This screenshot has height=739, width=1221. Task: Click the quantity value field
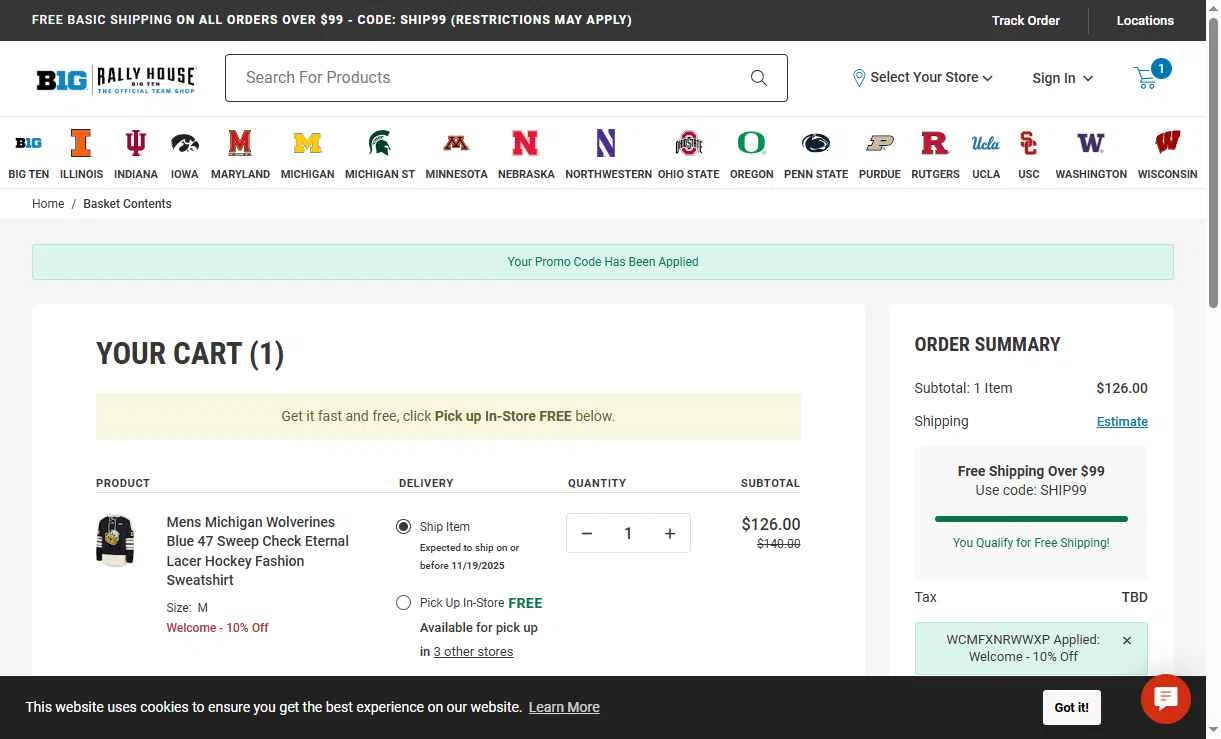[x=628, y=534]
